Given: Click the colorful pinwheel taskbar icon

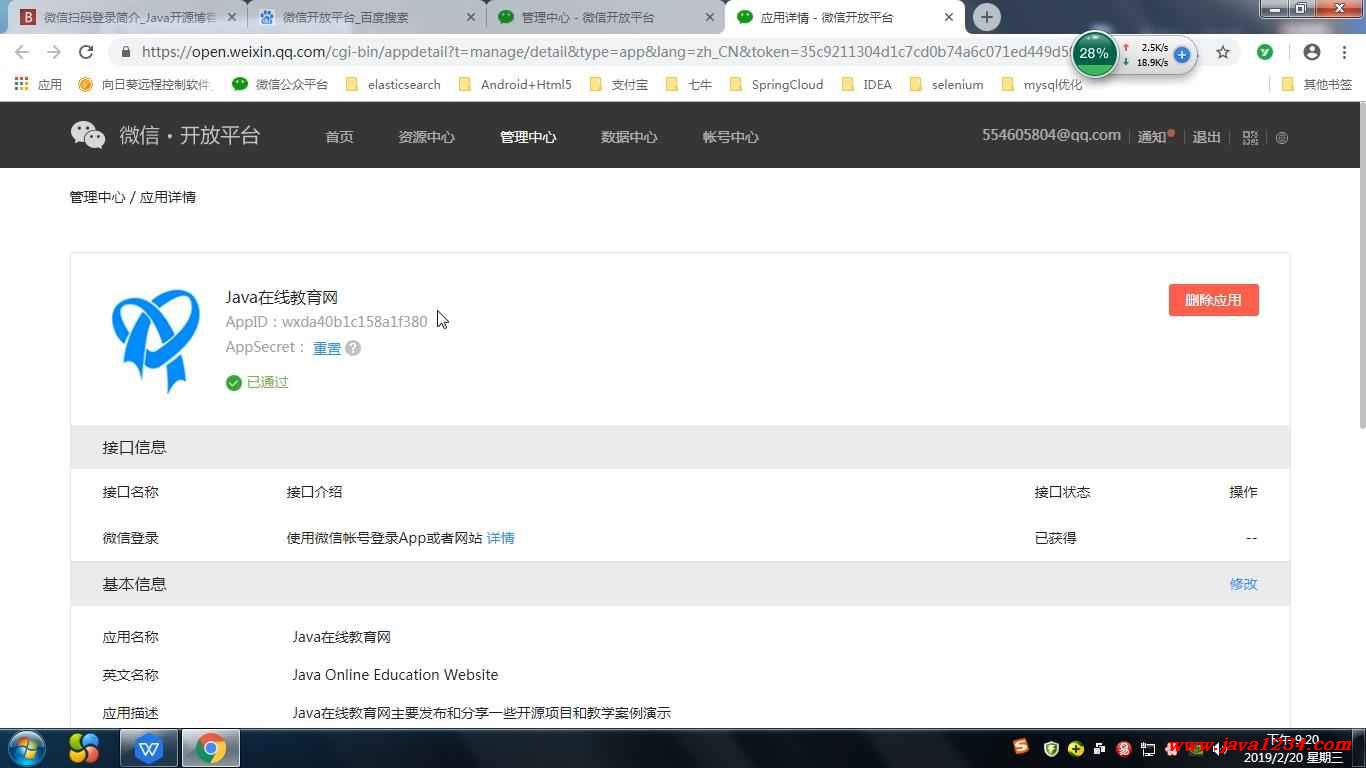Looking at the screenshot, I should [84, 748].
